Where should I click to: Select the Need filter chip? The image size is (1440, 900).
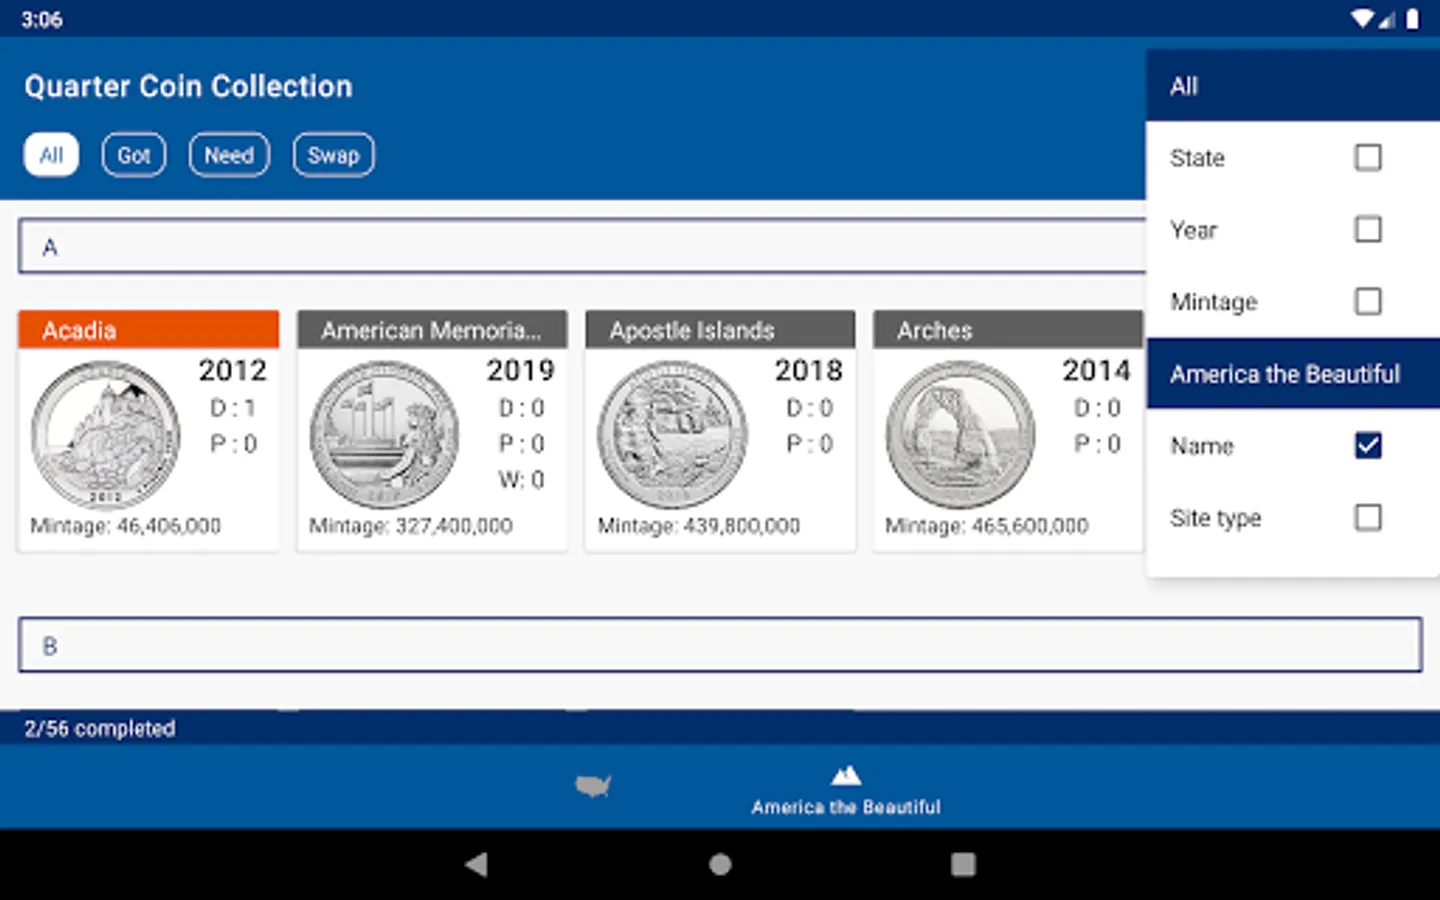tap(229, 155)
